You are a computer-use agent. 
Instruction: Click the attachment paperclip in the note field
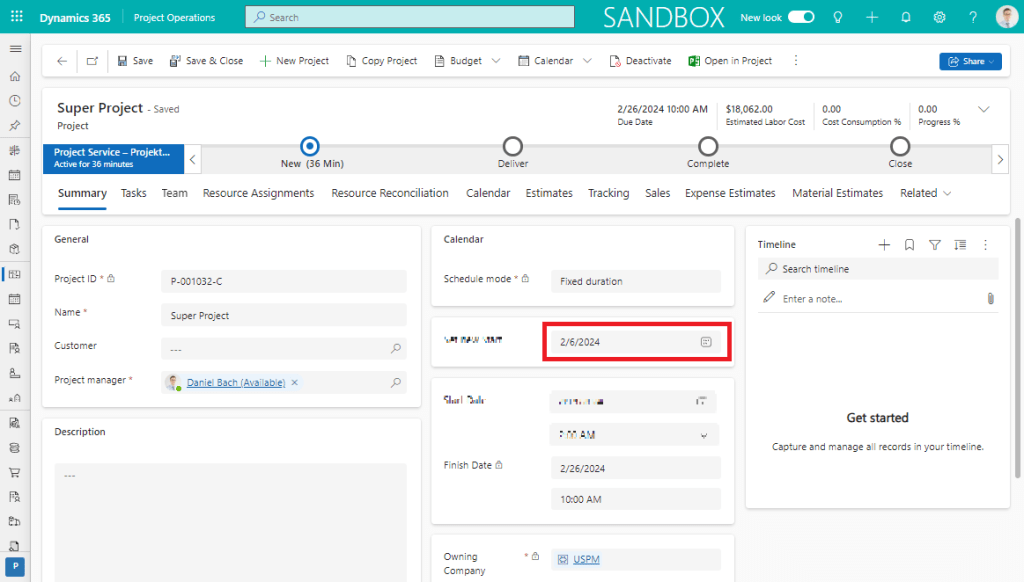click(x=990, y=298)
